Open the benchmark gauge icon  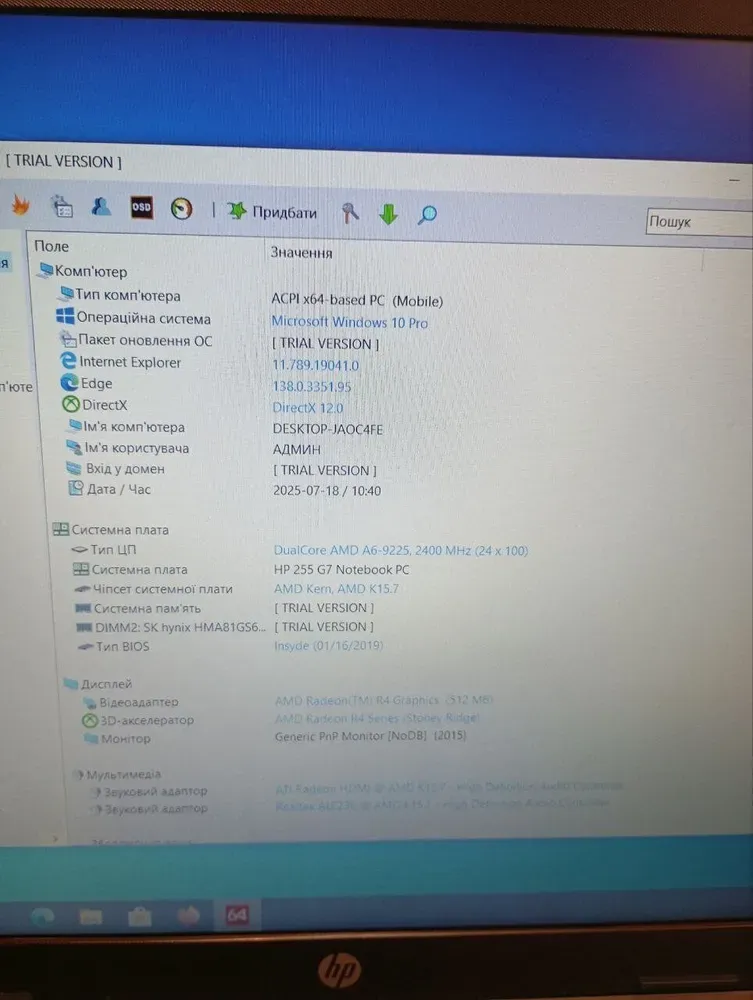(181, 208)
